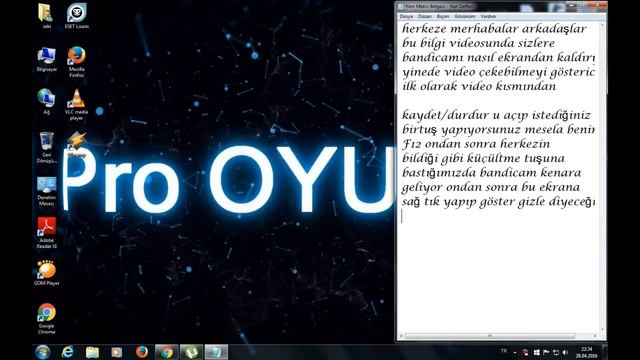Open the Düzen menu in Notepad
Screen dimensions: 640x360
pyautogui.click(x=424, y=16)
